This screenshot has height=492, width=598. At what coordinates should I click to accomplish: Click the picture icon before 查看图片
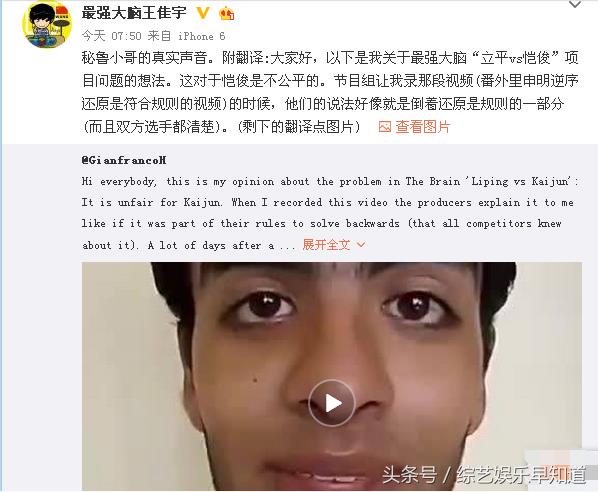384,127
